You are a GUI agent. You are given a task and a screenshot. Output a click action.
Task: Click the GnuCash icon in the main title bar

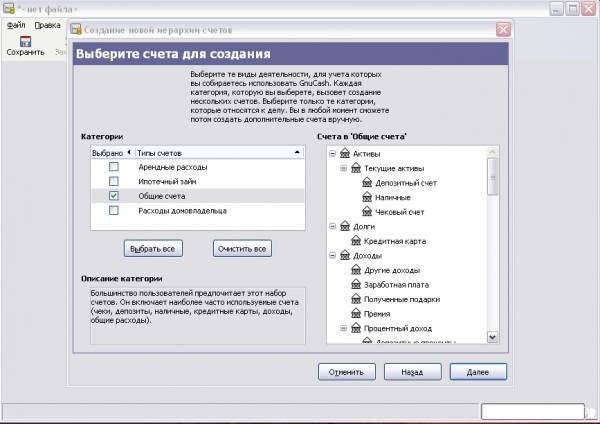coord(8,8)
